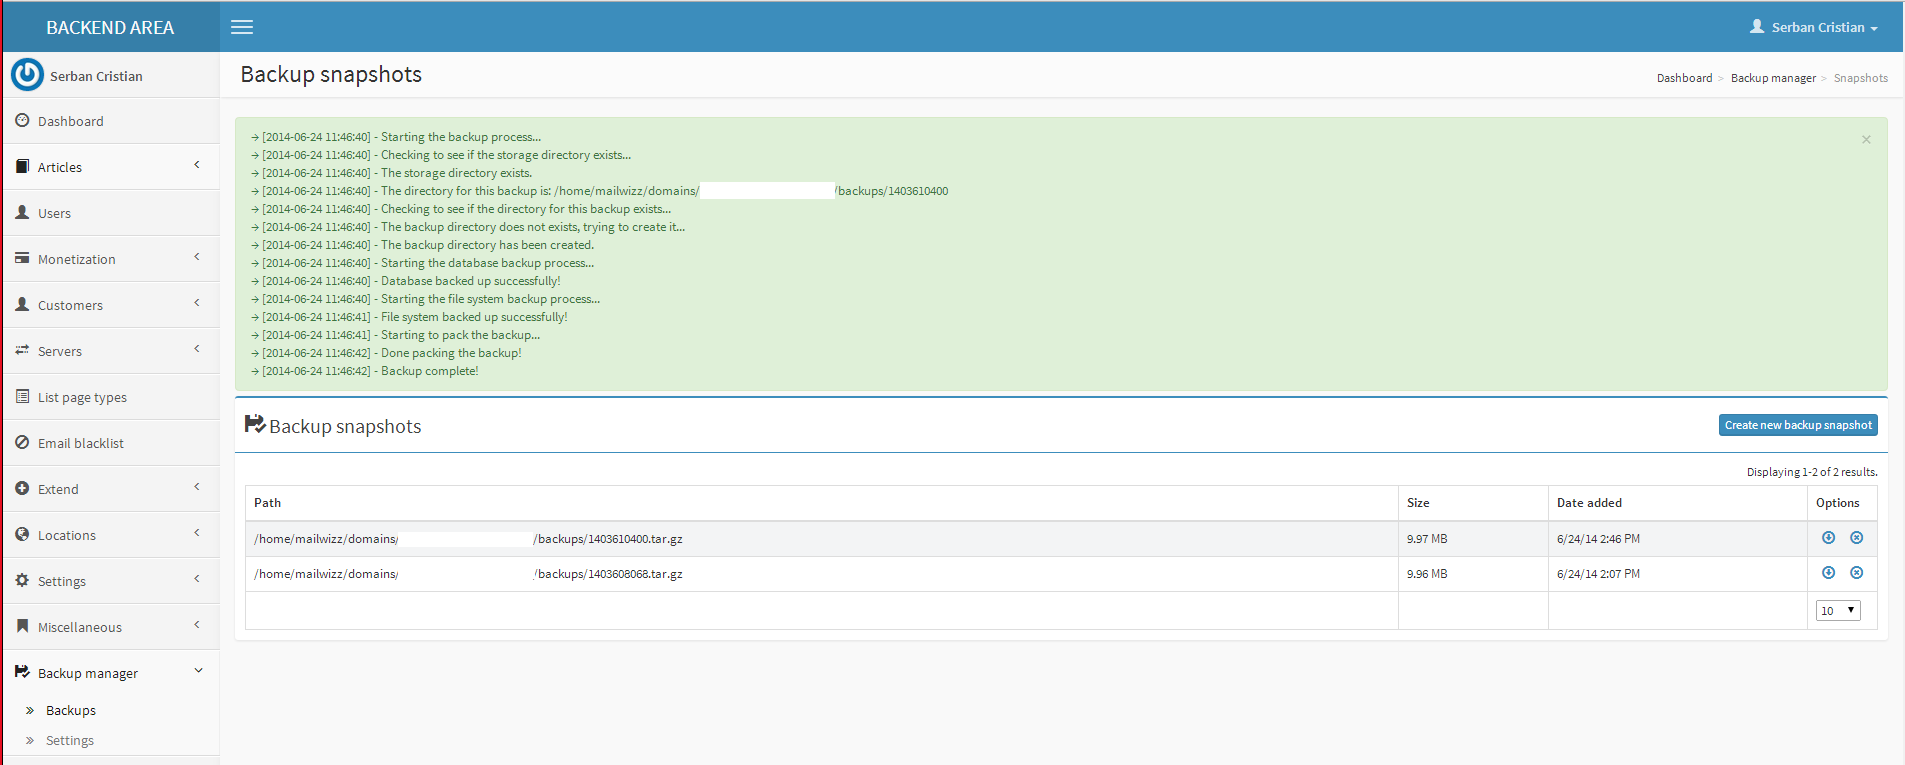The height and width of the screenshot is (765, 1905).
Task: Open Settings under Backup manager
Action: (x=70, y=740)
